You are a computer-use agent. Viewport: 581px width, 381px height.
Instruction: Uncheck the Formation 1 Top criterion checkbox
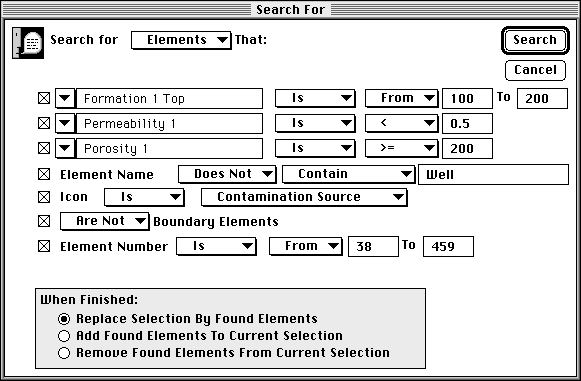tap(44, 98)
